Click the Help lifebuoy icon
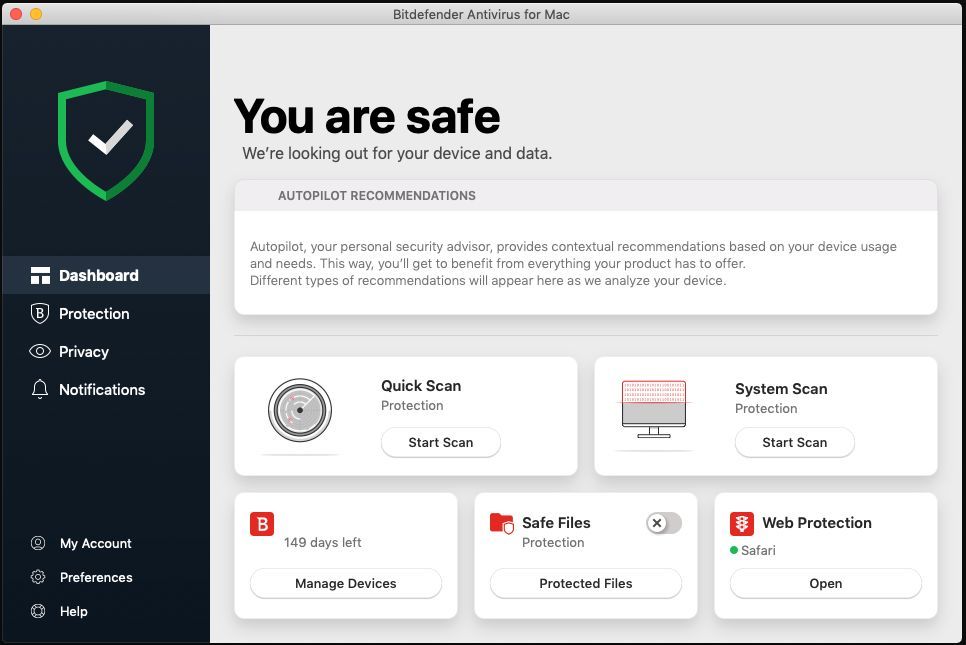 coord(38,611)
